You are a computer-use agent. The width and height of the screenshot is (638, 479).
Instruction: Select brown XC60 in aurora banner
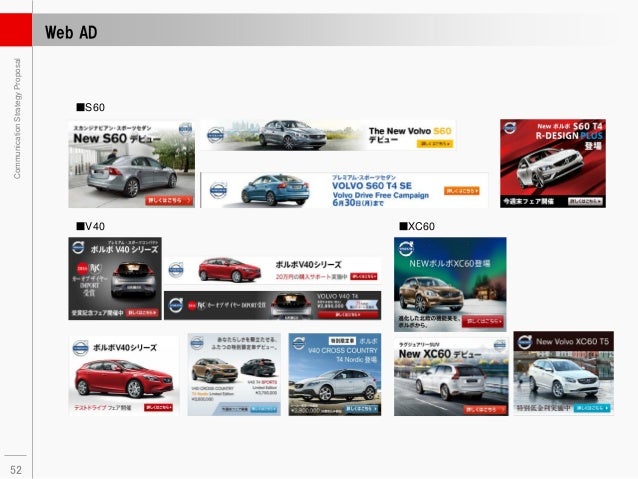tap(431, 295)
